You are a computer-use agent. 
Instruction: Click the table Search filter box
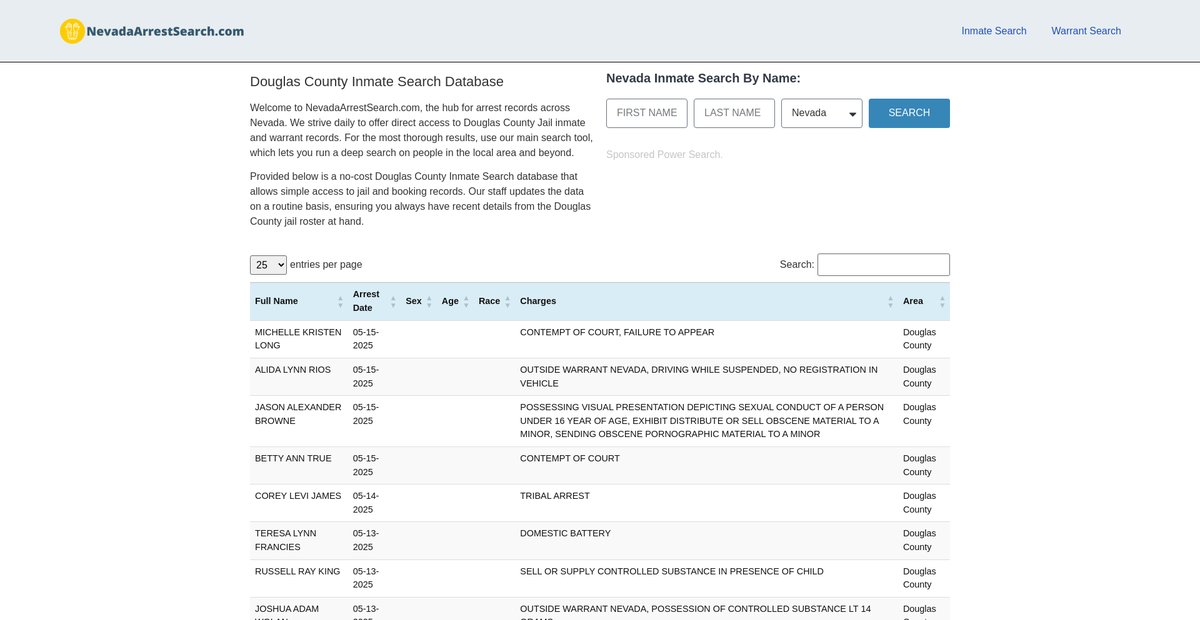point(883,265)
